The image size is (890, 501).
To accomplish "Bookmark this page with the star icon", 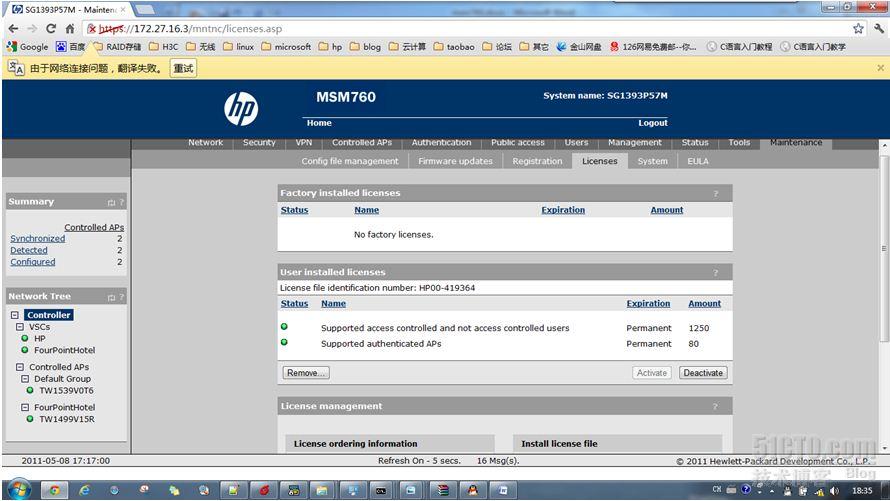I will [858, 28].
